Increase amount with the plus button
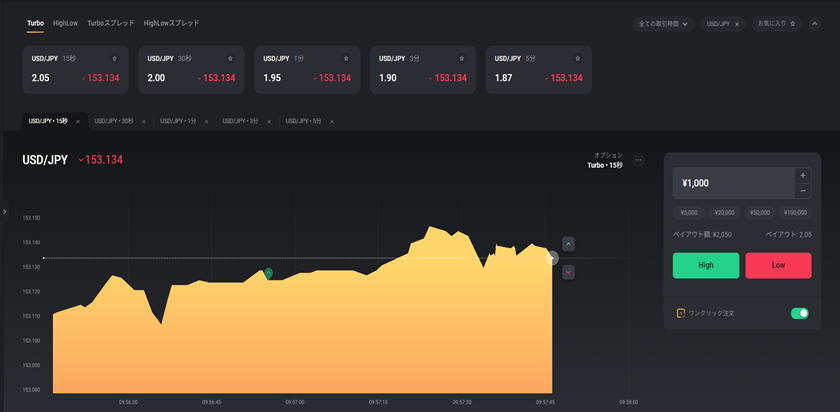Image resolution: width=840 pixels, height=412 pixels. (803, 176)
